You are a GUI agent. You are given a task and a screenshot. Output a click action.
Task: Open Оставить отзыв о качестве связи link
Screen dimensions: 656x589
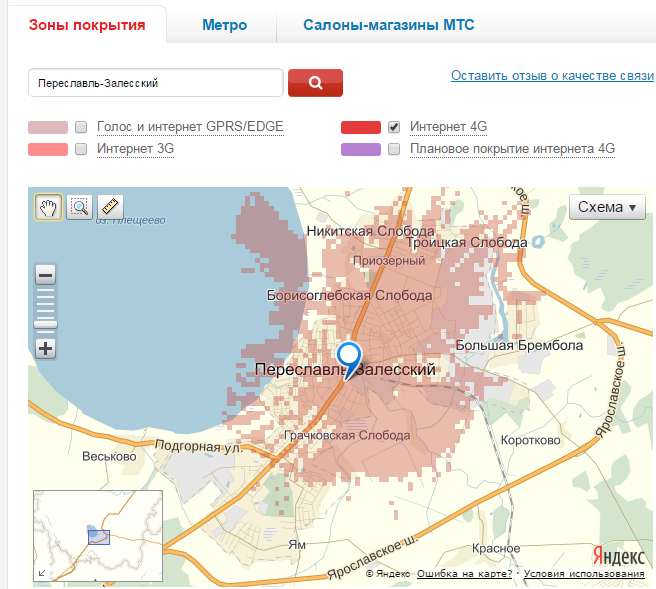(x=552, y=75)
